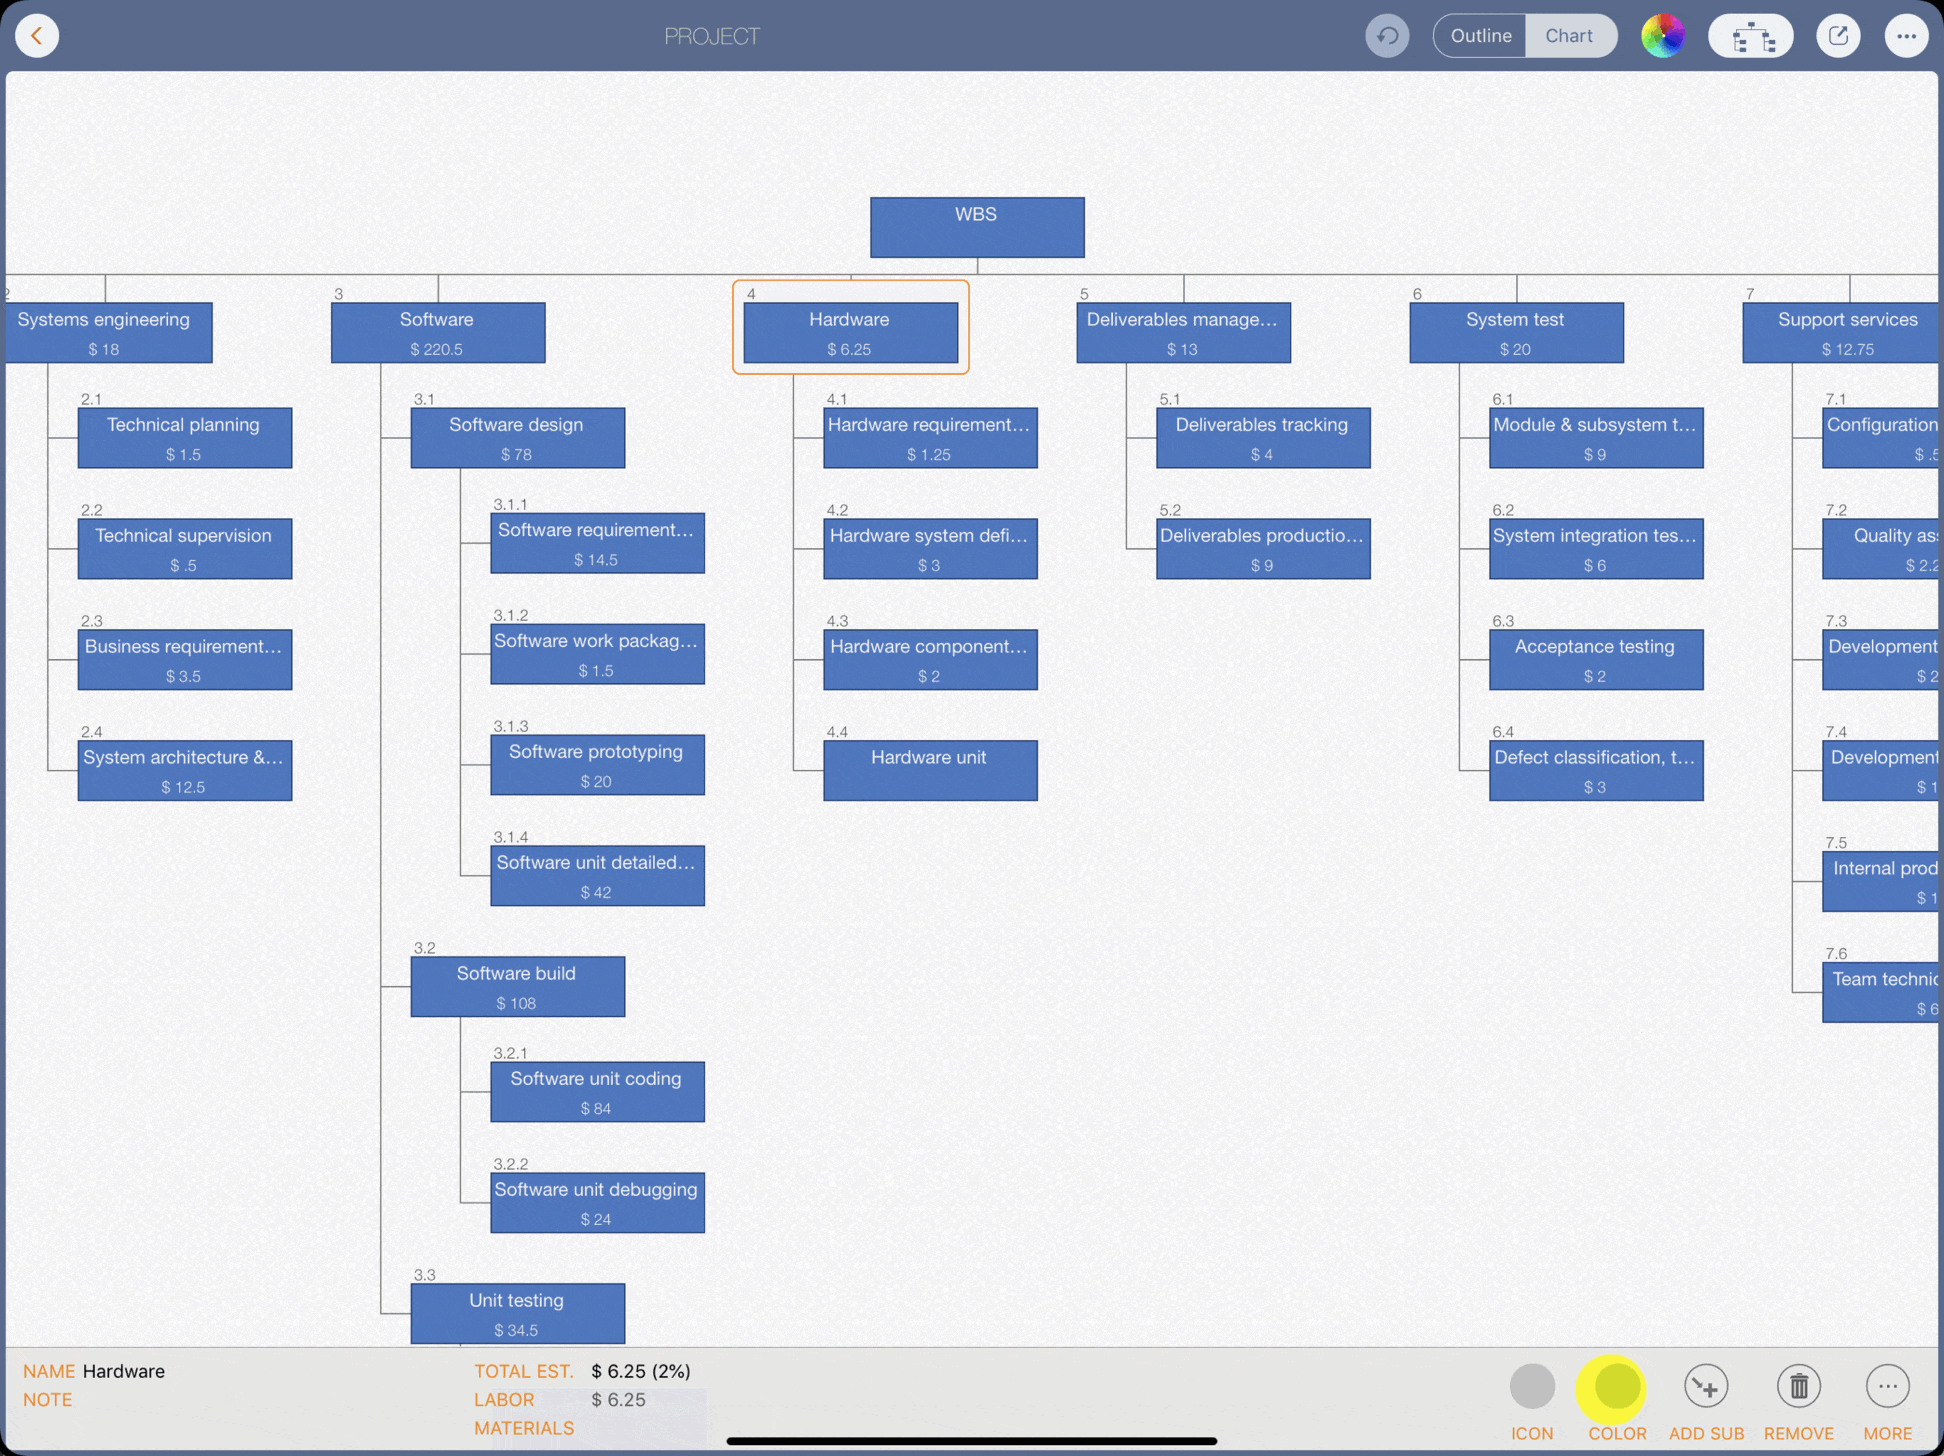Tap the Remove trash icon
This screenshot has height=1456, width=1944.
[1798, 1387]
